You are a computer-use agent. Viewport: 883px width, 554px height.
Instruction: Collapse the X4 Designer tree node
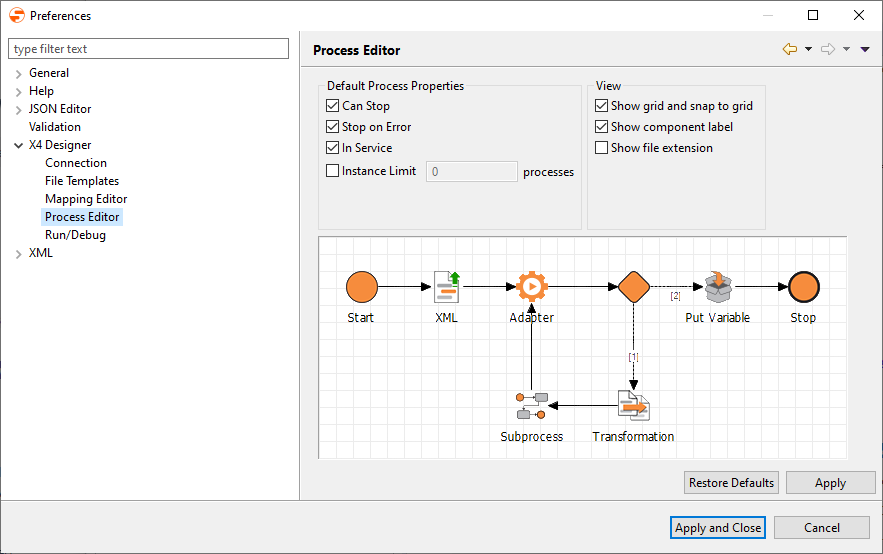[19, 145]
